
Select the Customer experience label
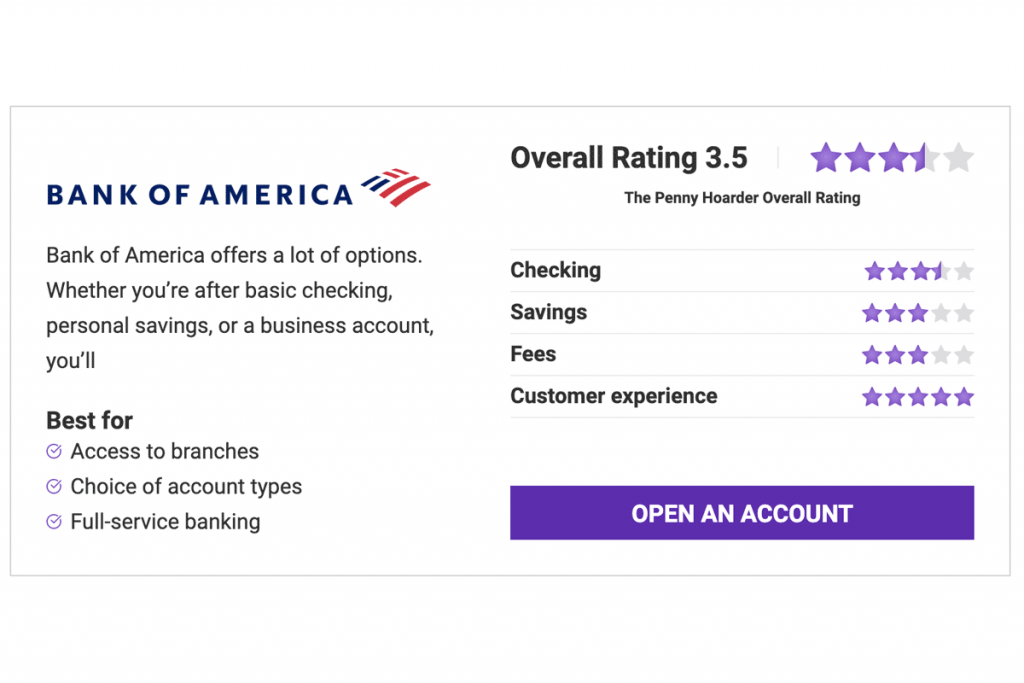click(613, 396)
